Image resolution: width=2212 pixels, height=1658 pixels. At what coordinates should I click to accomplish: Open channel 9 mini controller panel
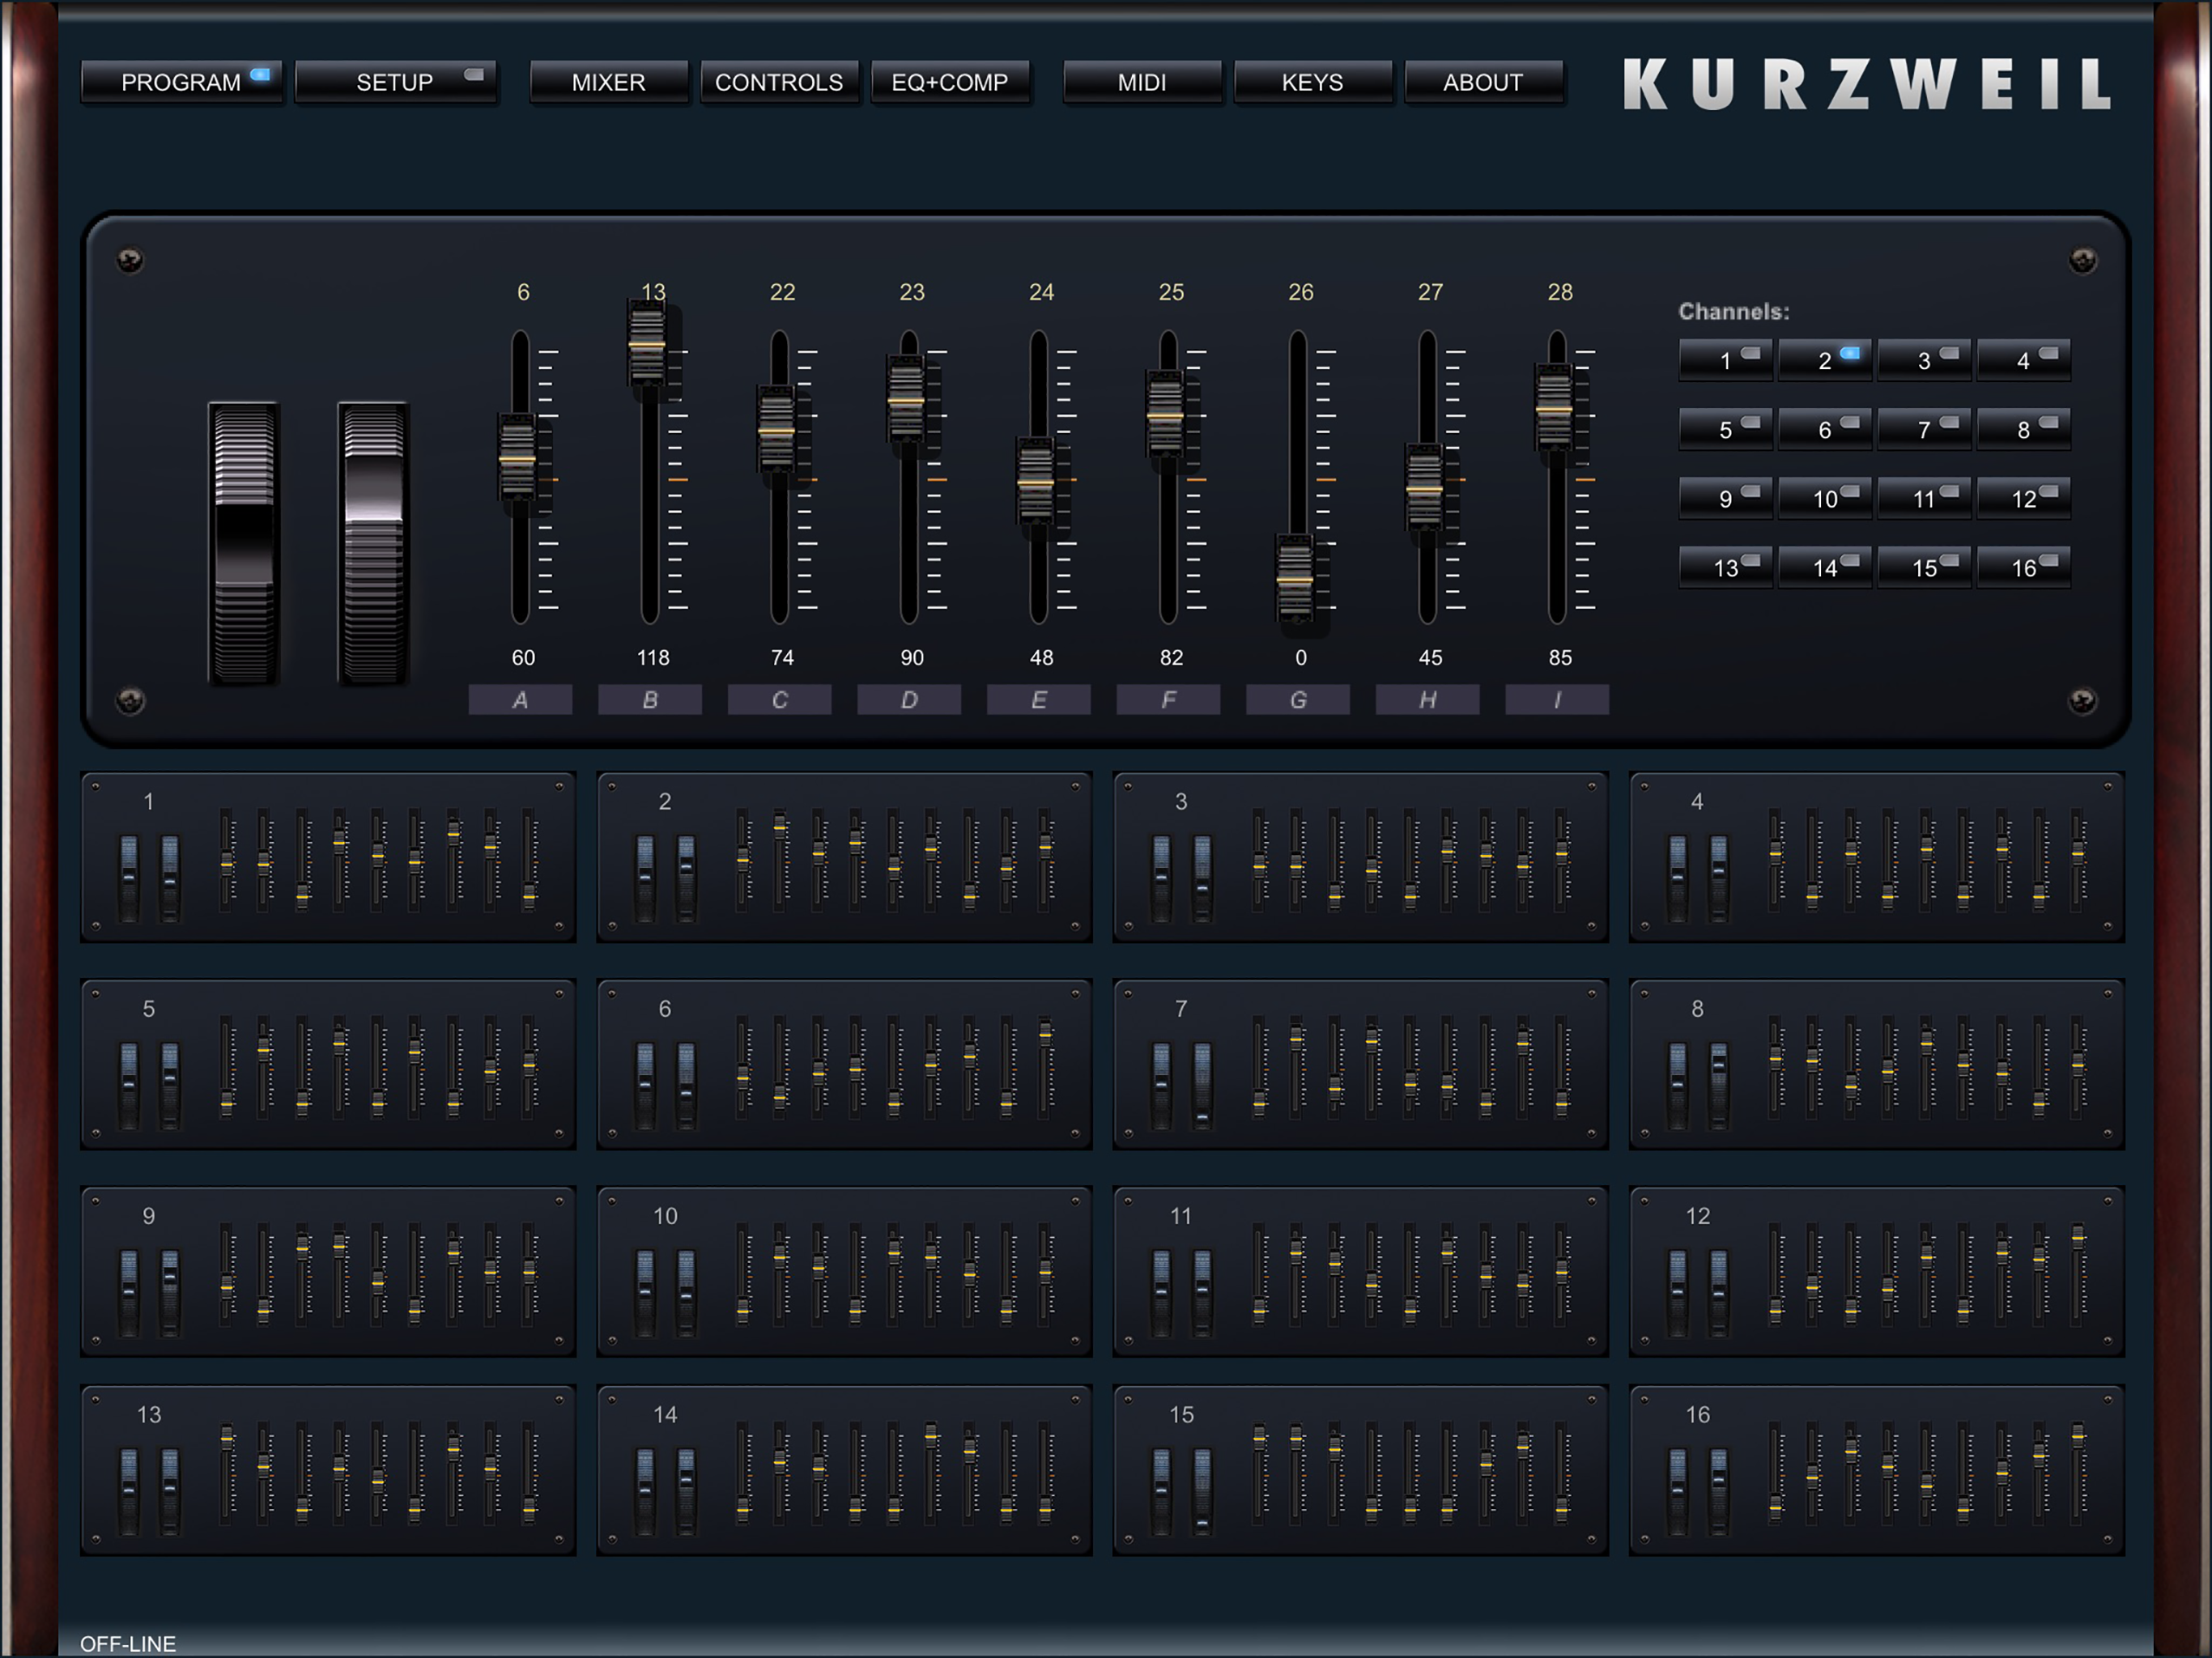click(328, 1271)
